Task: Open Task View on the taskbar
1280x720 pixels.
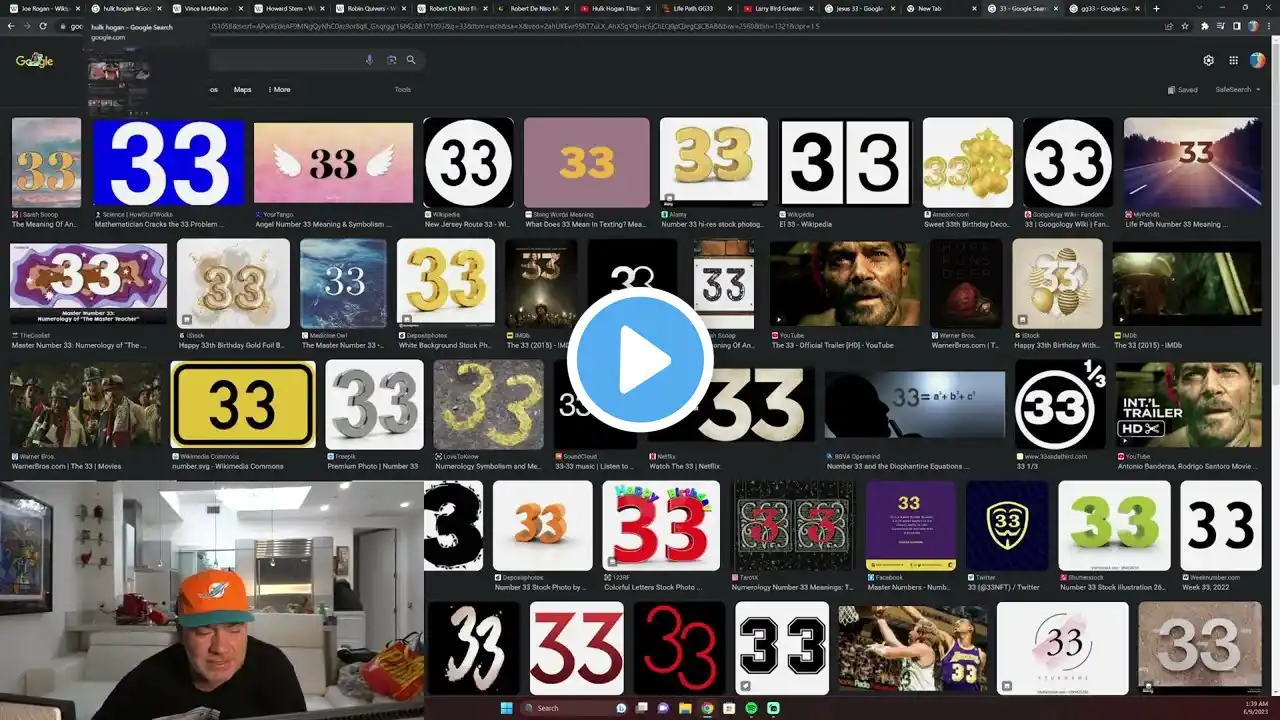Action: (641, 708)
